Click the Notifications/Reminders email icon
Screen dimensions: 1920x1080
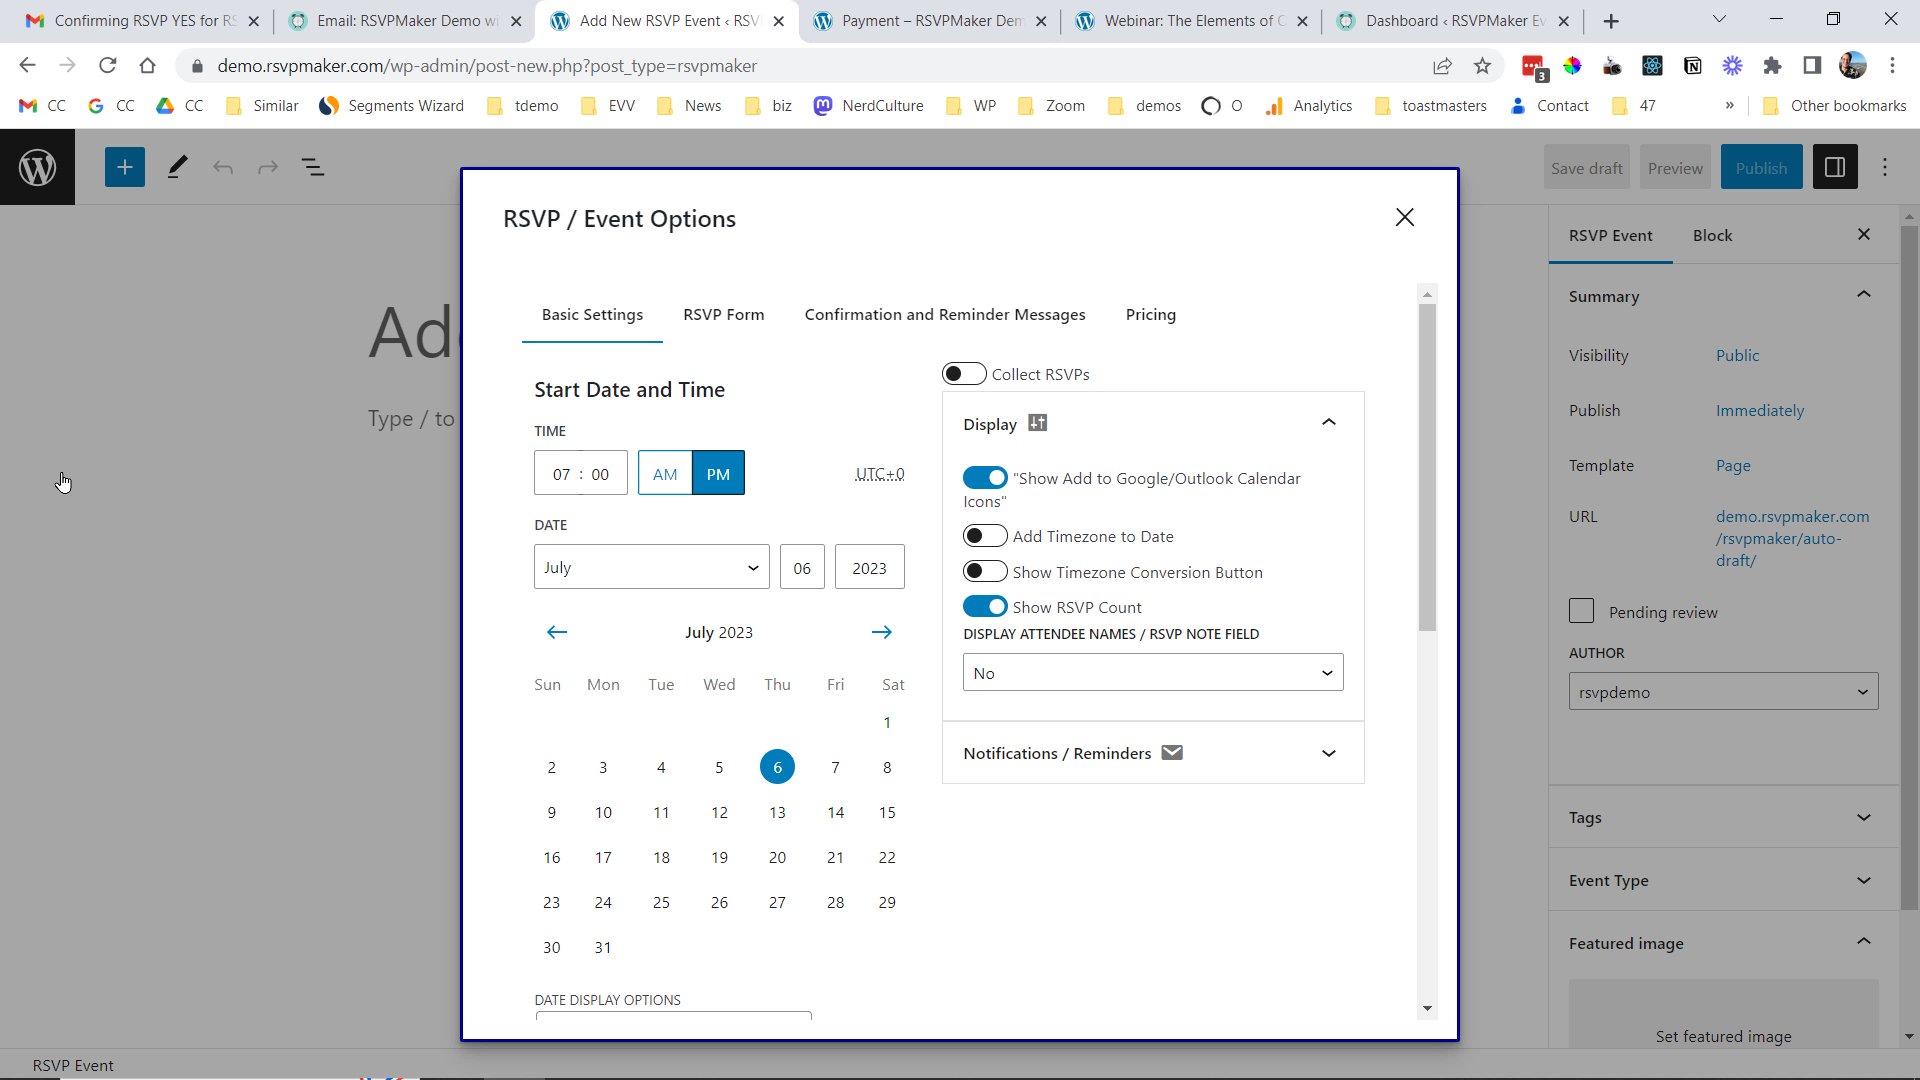pyautogui.click(x=1171, y=752)
